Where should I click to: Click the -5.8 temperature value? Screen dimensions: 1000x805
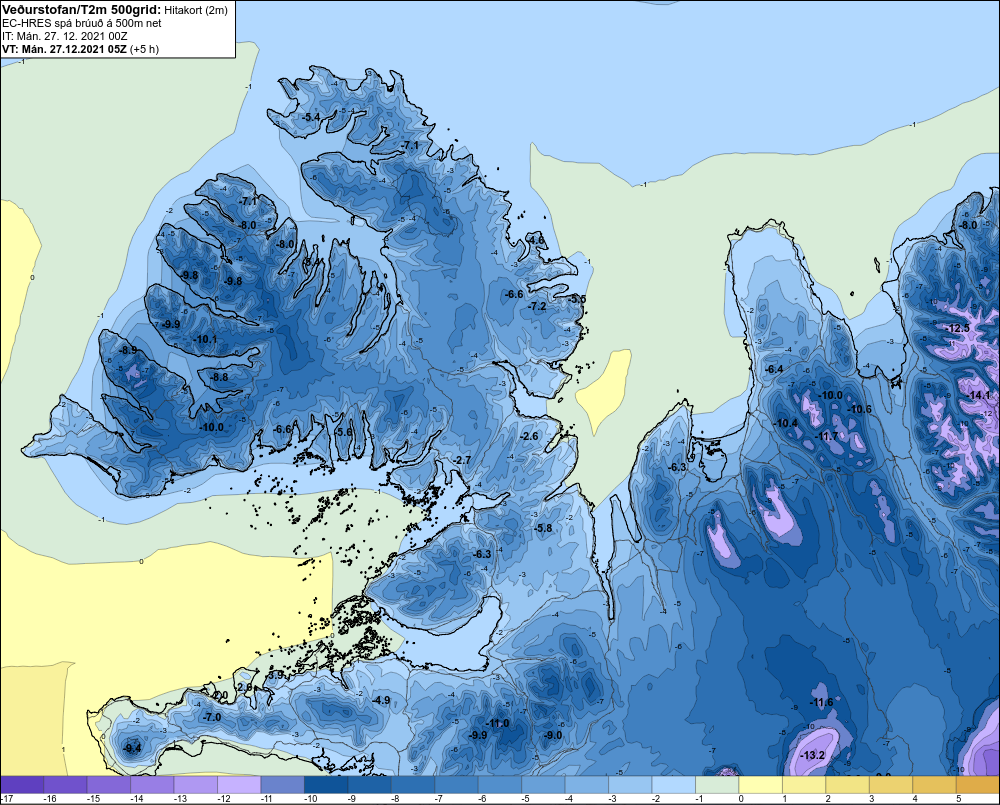[543, 528]
